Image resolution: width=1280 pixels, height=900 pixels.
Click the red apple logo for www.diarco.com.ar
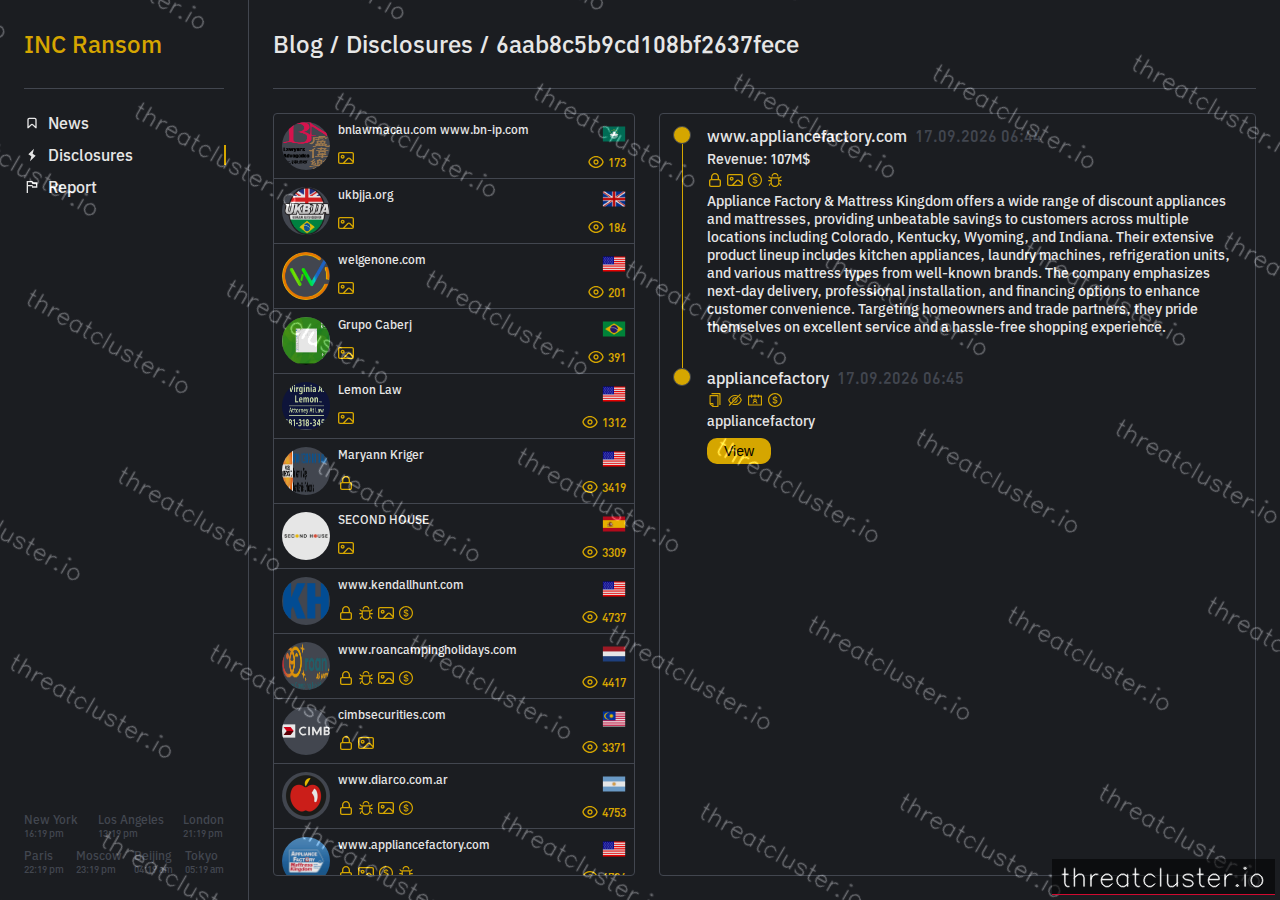pyautogui.click(x=306, y=796)
